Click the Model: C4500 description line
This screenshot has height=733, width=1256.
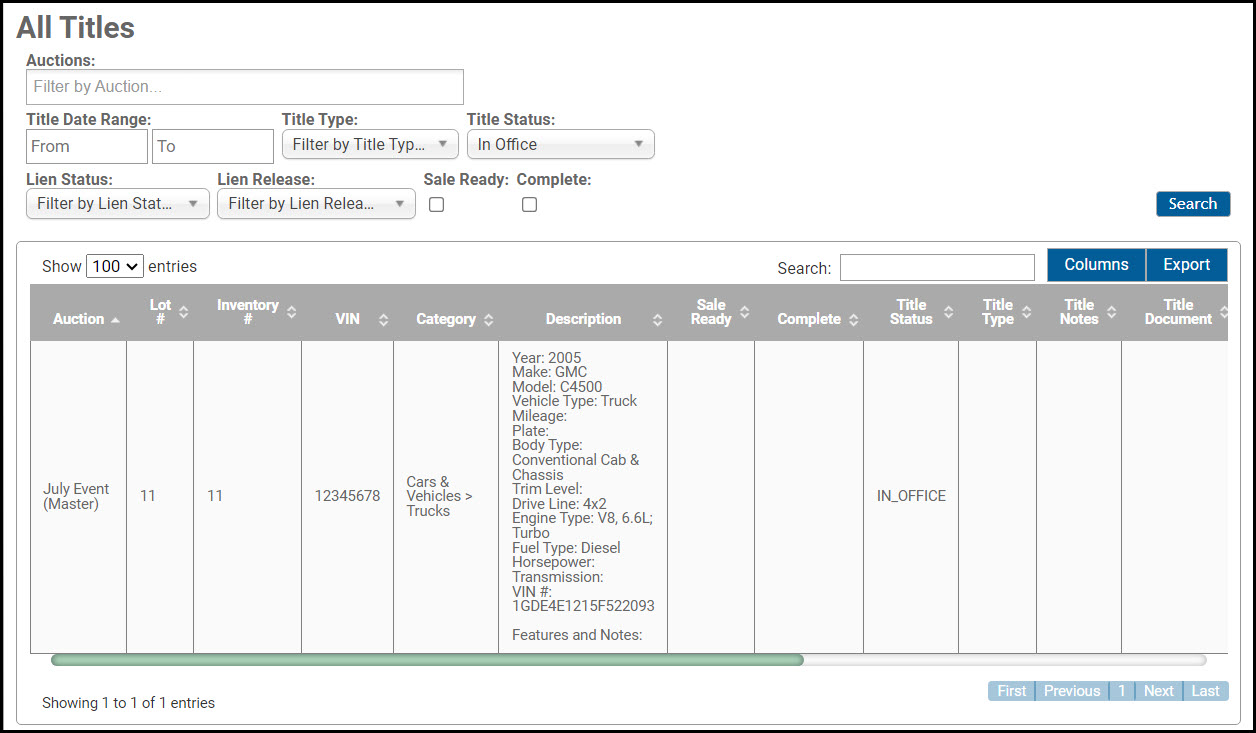(x=557, y=386)
